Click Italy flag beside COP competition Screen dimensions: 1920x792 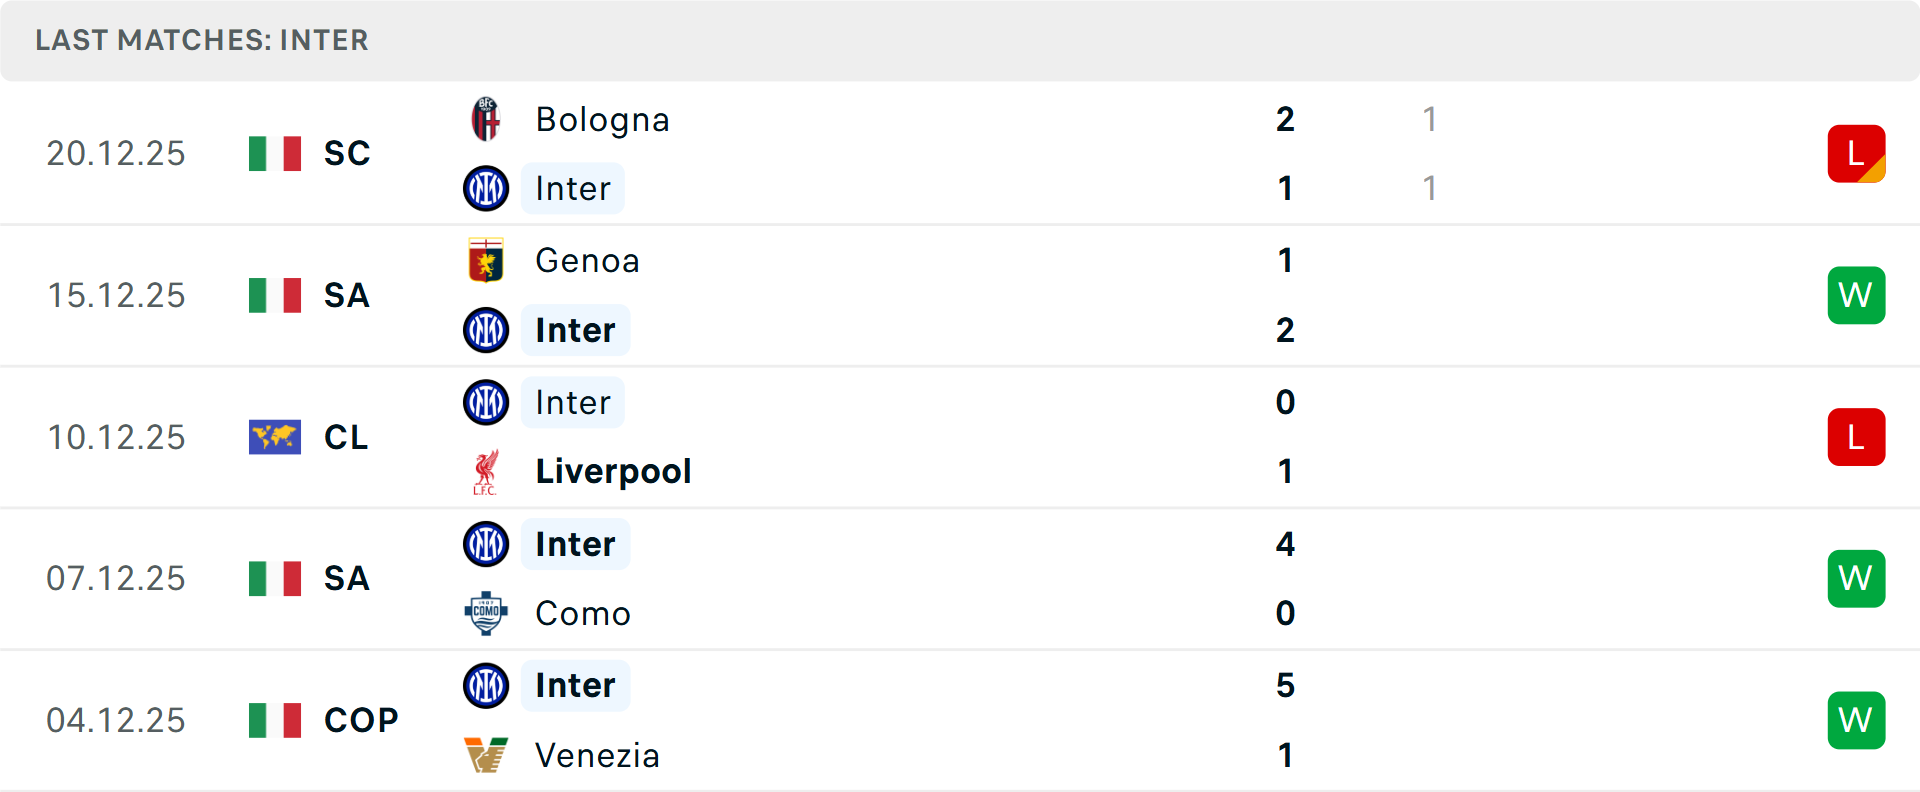pyautogui.click(x=275, y=720)
